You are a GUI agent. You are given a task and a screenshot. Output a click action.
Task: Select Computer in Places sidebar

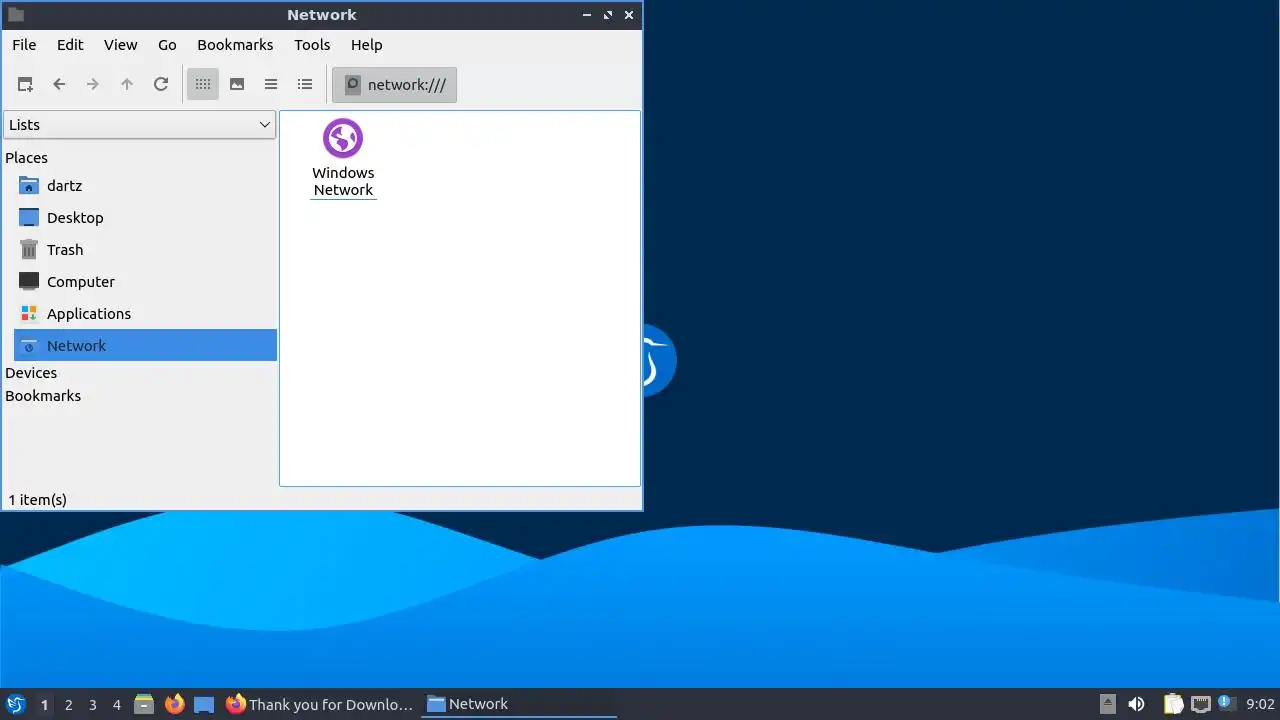145,282
